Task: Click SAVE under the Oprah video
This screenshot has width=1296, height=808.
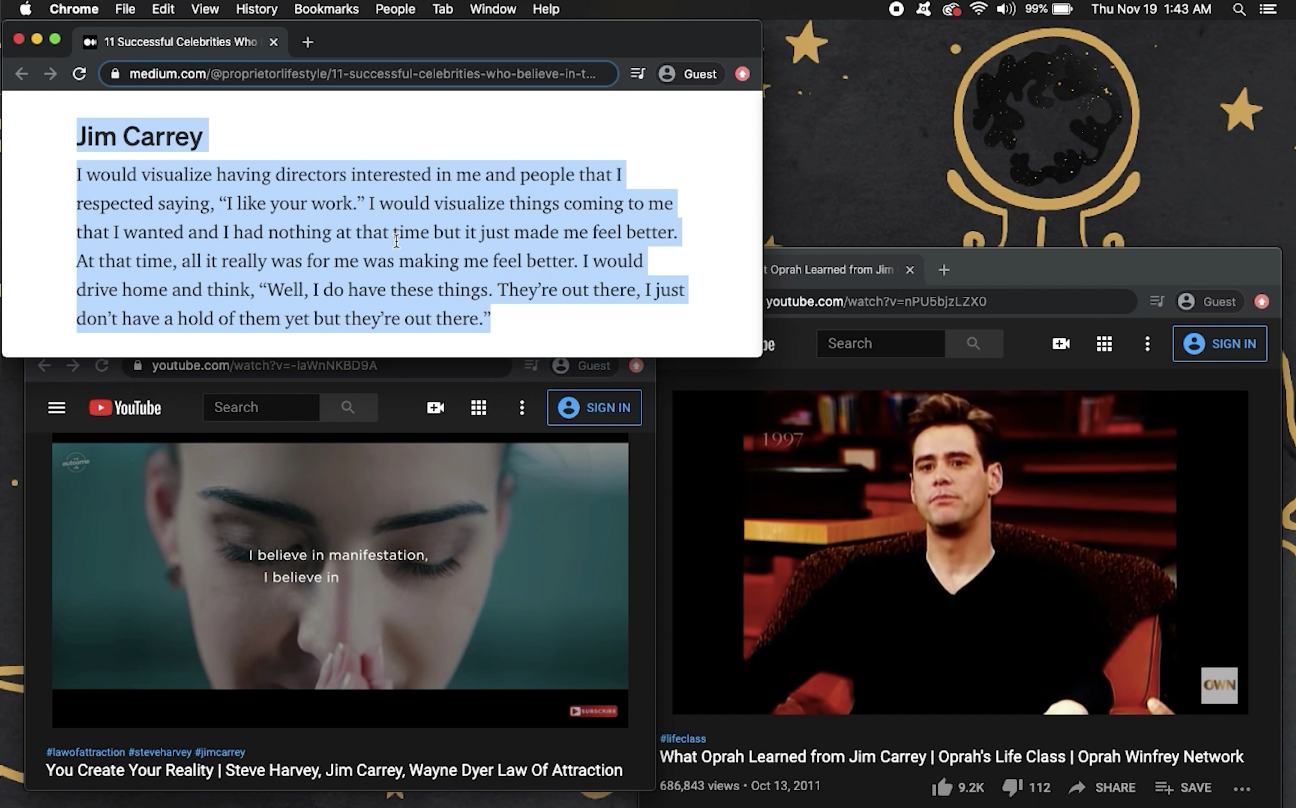Action: click(1183, 788)
